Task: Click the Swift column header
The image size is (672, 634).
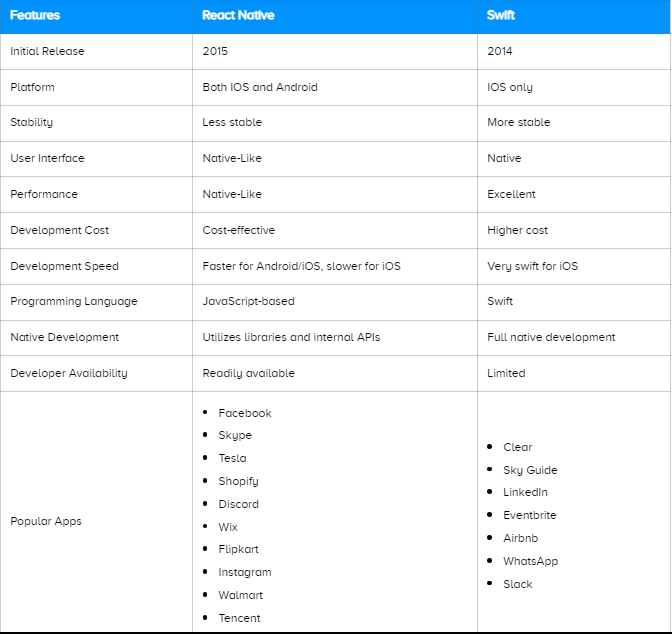Action: (x=502, y=16)
